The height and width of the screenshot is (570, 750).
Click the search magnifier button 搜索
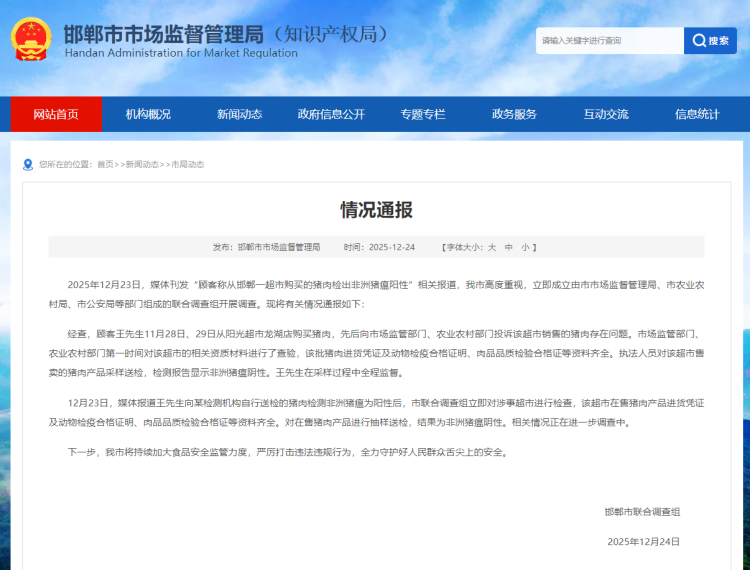(710, 41)
